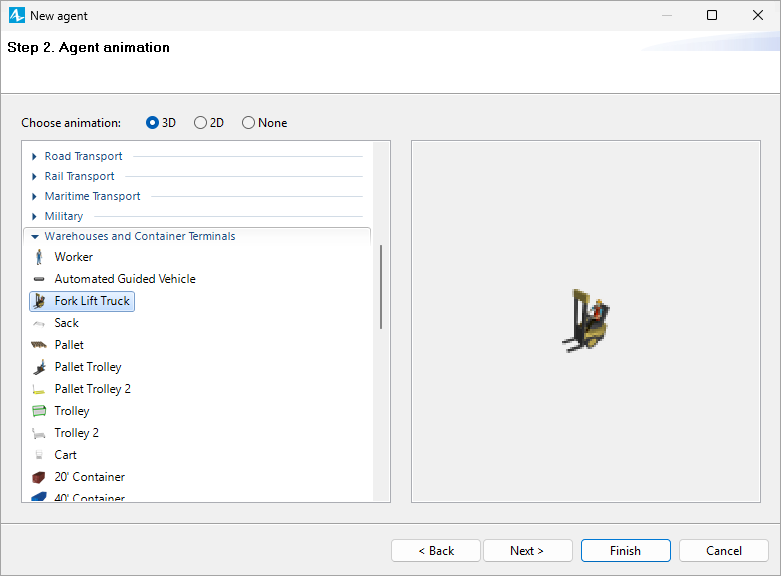The height and width of the screenshot is (576, 781).
Task: Open the Maritime Transport category
Action: point(35,196)
